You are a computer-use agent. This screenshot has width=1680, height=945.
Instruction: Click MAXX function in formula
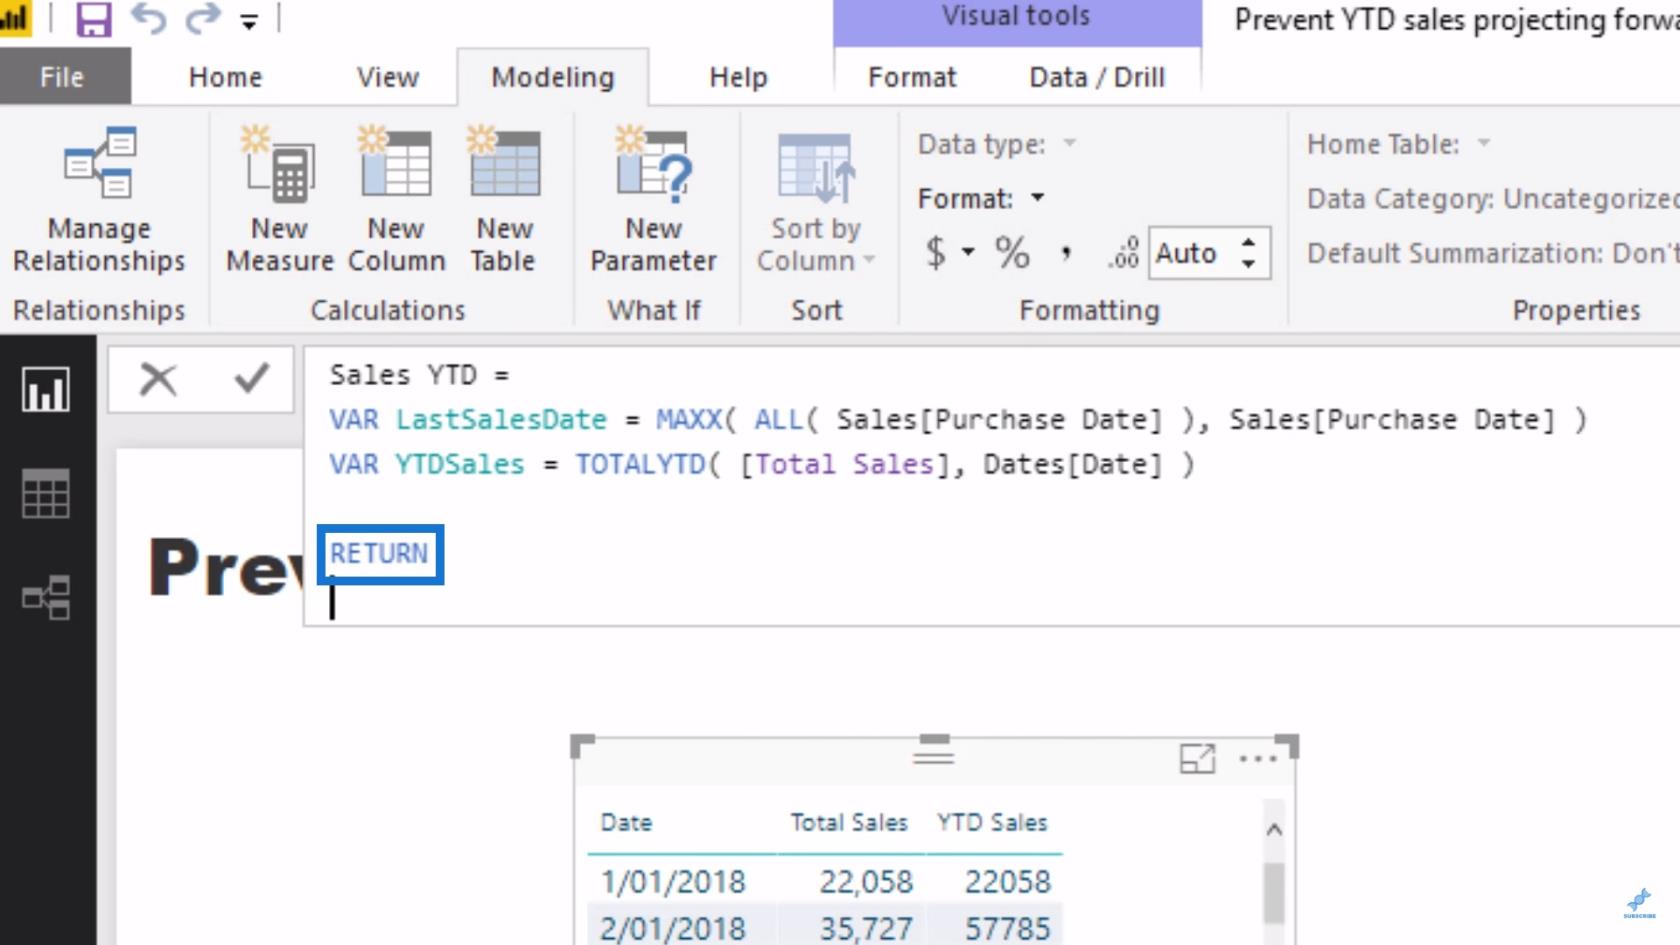pos(688,419)
